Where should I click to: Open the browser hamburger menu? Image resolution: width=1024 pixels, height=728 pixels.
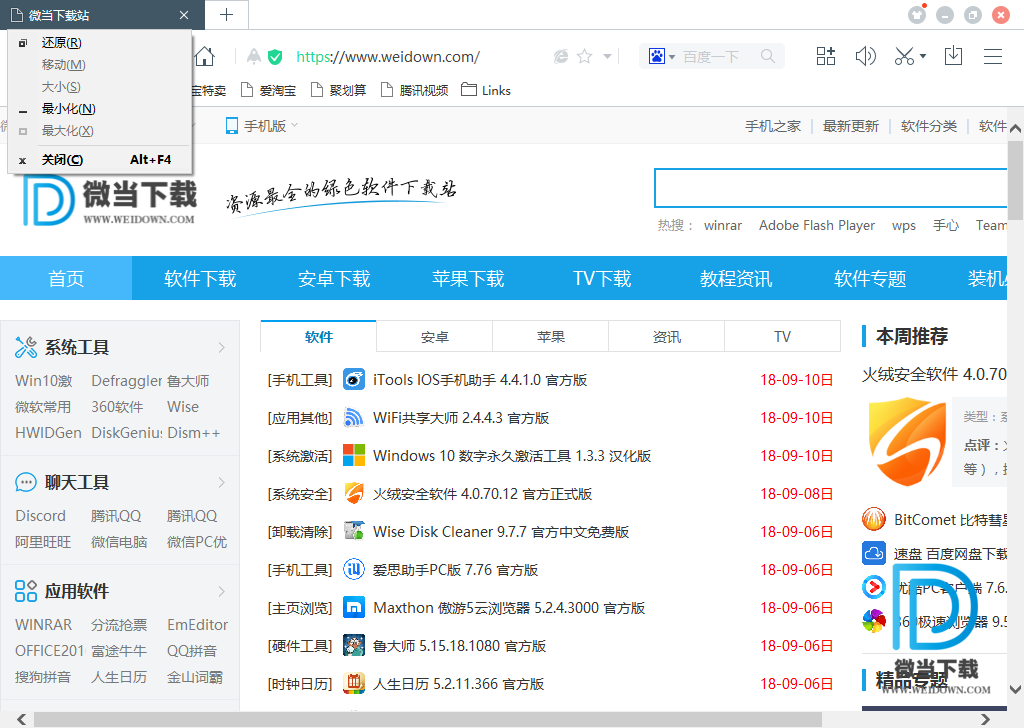pyautogui.click(x=992, y=56)
